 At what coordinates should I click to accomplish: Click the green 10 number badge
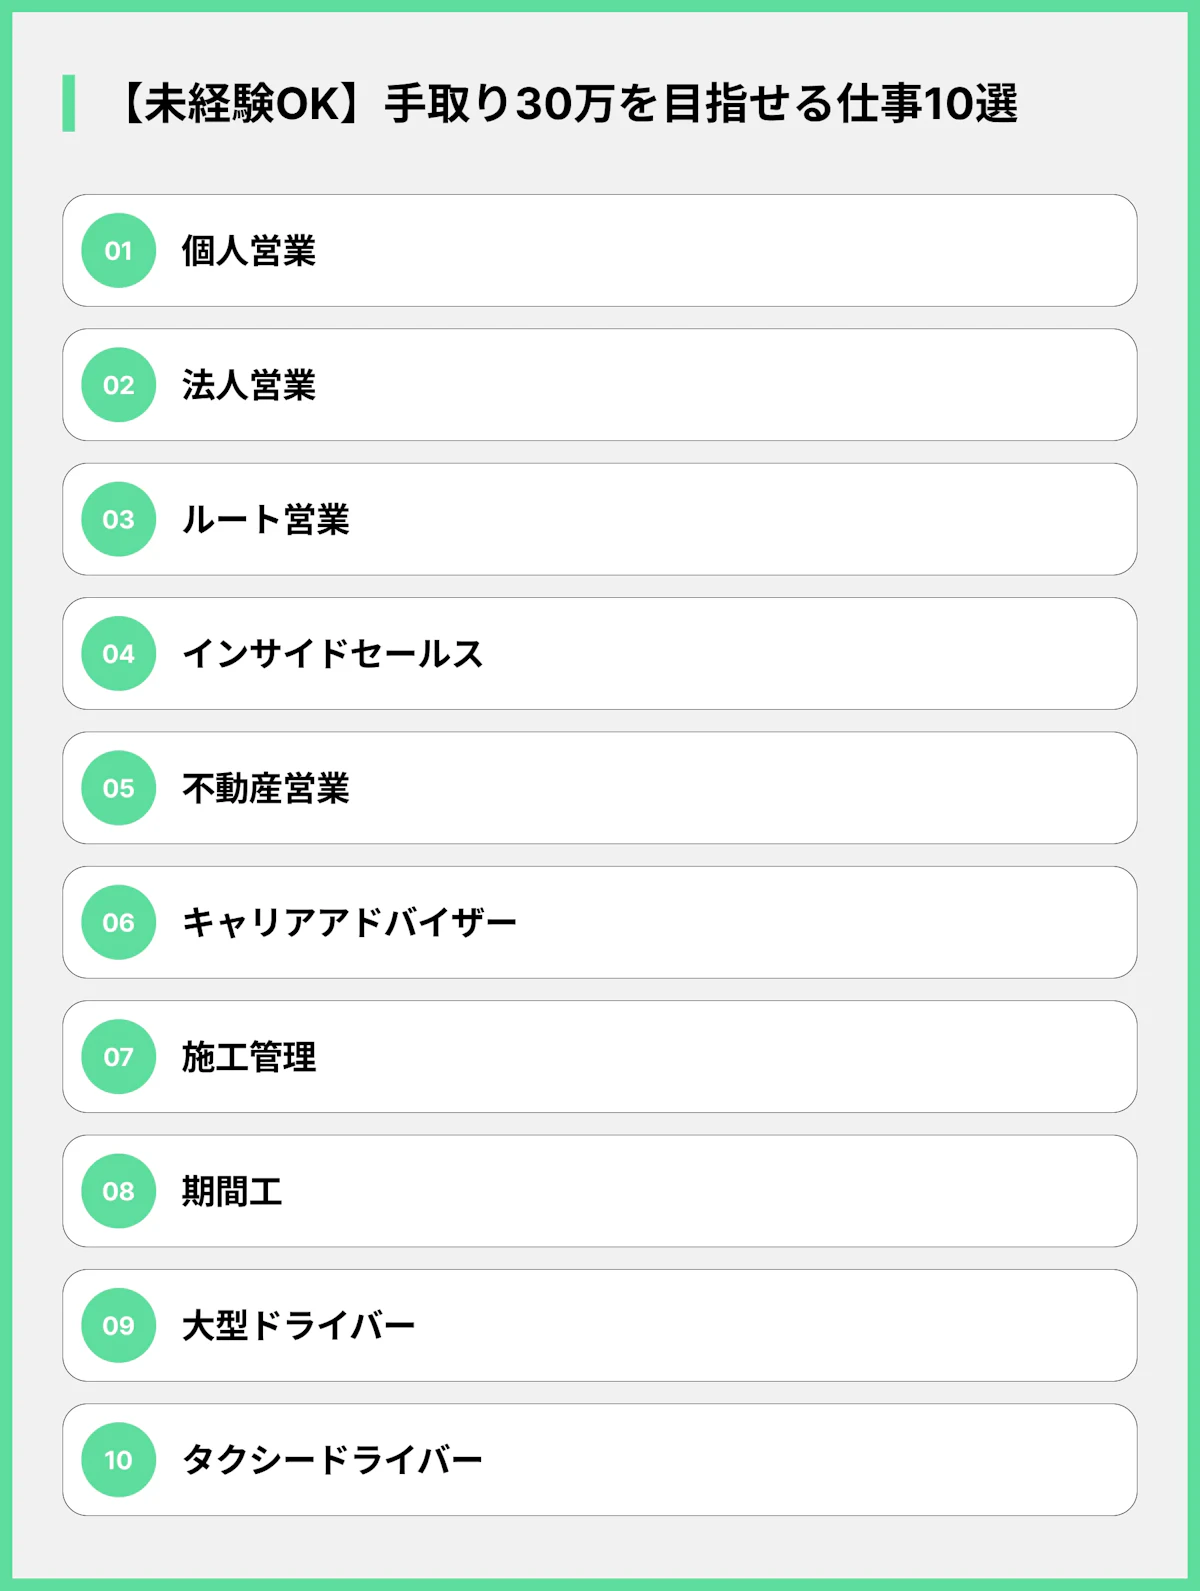pos(118,1460)
